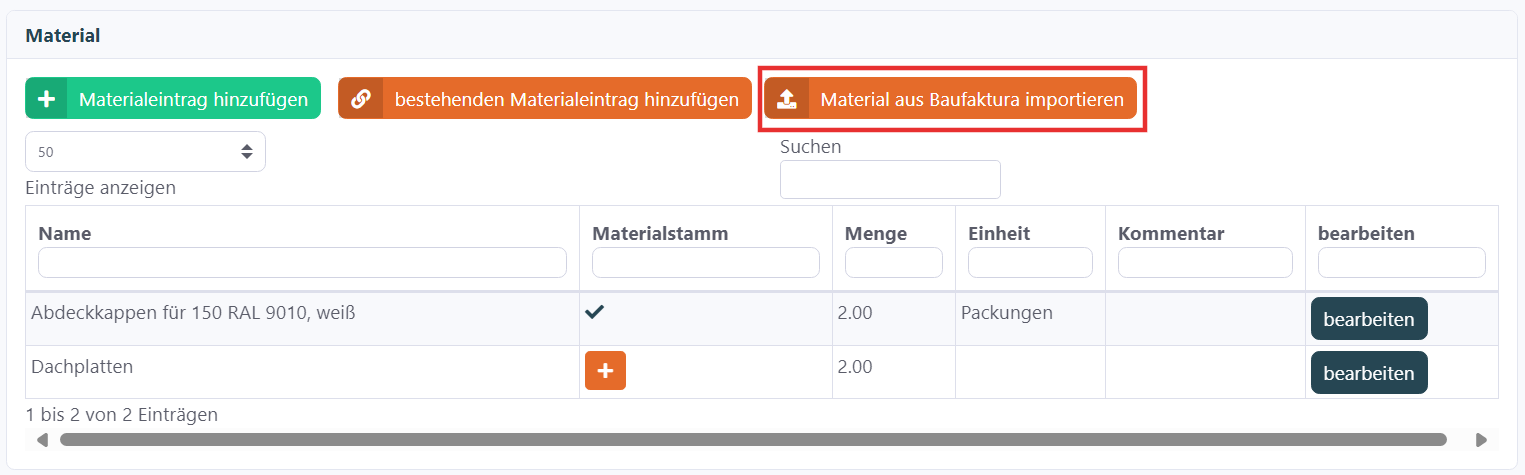Image resolution: width=1525 pixels, height=475 pixels.
Task: Click the Materialstamm column filter field
Action: pyautogui.click(x=705, y=263)
